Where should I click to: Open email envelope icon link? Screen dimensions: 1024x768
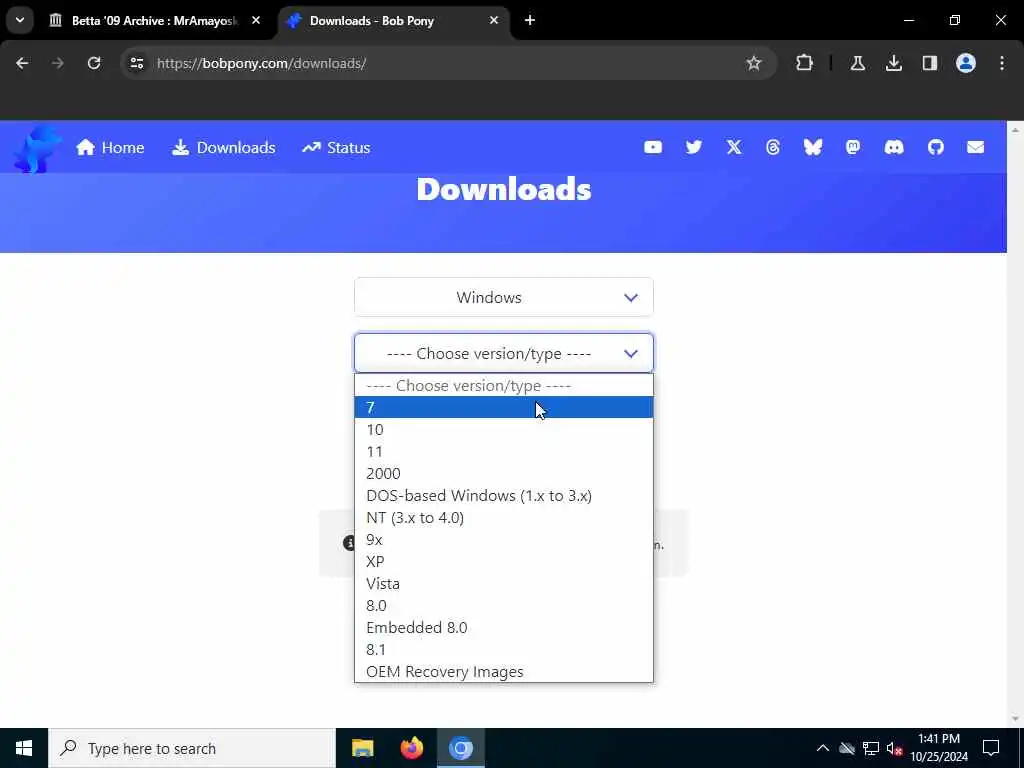976,148
